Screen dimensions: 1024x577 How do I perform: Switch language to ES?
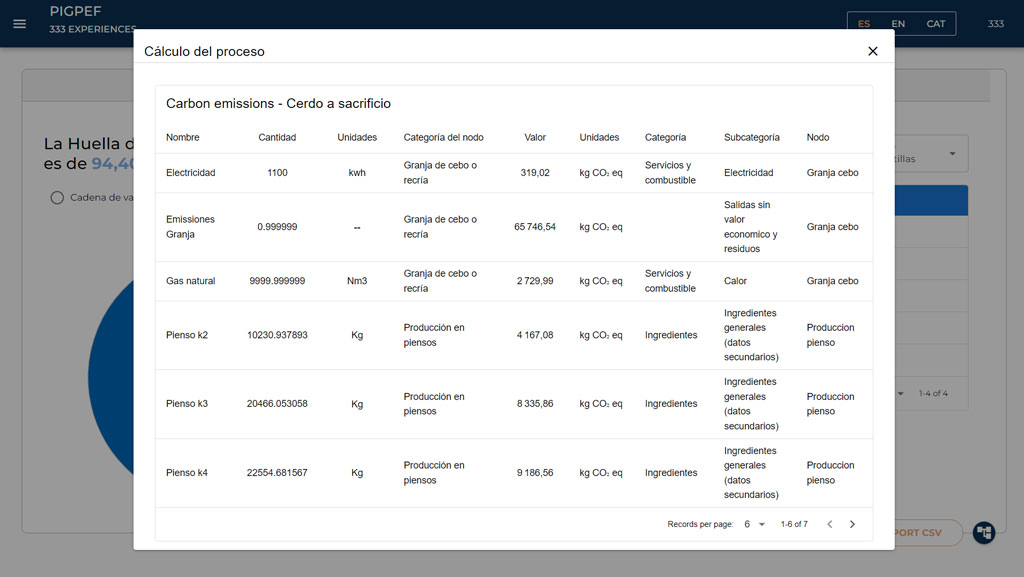pyautogui.click(x=864, y=24)
